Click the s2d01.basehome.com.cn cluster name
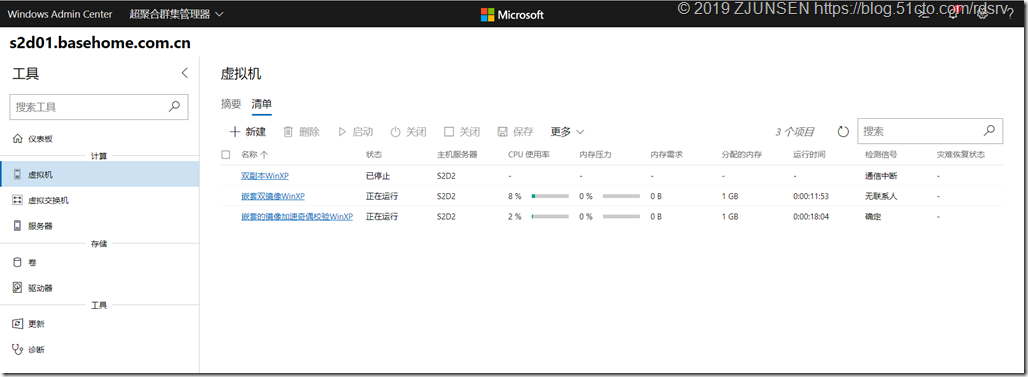 point(100,44)
